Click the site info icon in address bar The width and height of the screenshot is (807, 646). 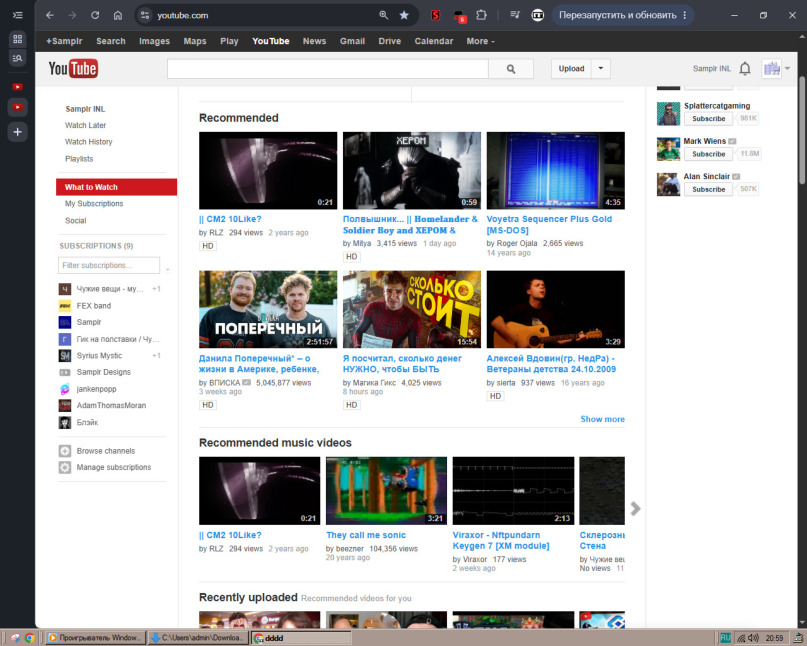(x=145, y=15)
